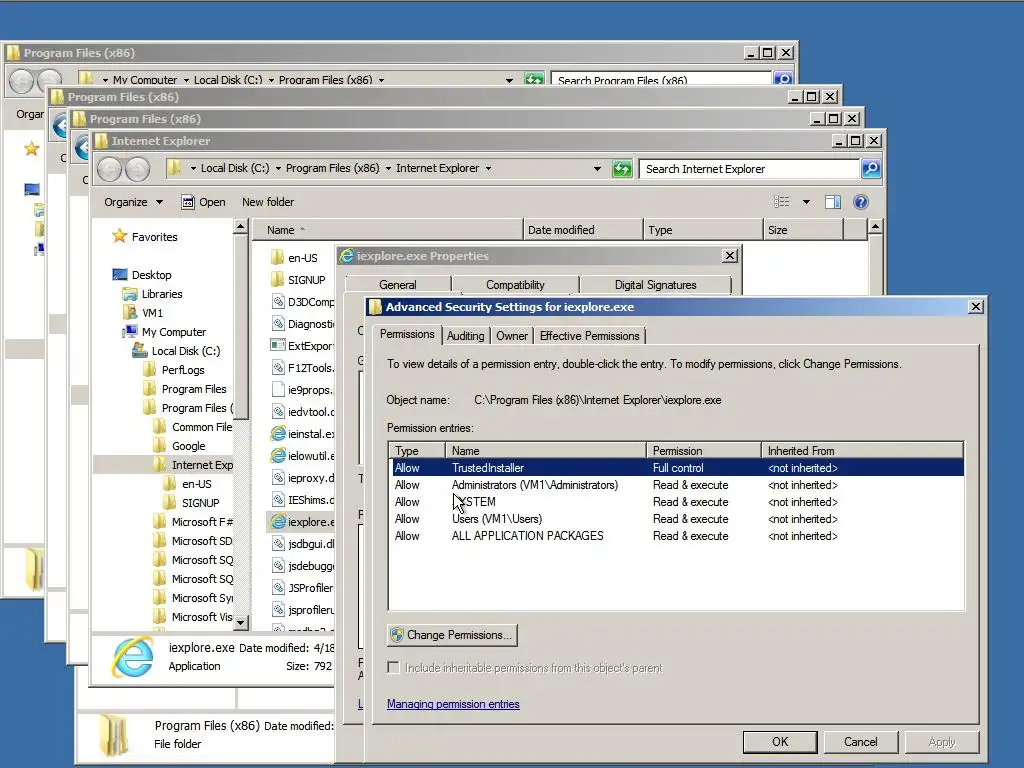1024x768 pixels.
Task: Click the Inherited From column header
Action: click(x=862, y=451)
